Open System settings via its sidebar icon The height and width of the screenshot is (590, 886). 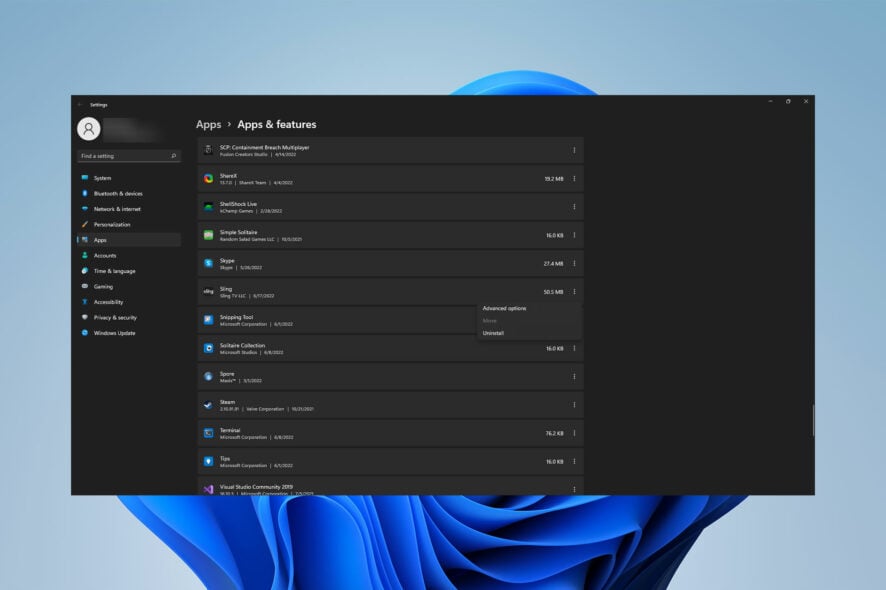[85, 178]
